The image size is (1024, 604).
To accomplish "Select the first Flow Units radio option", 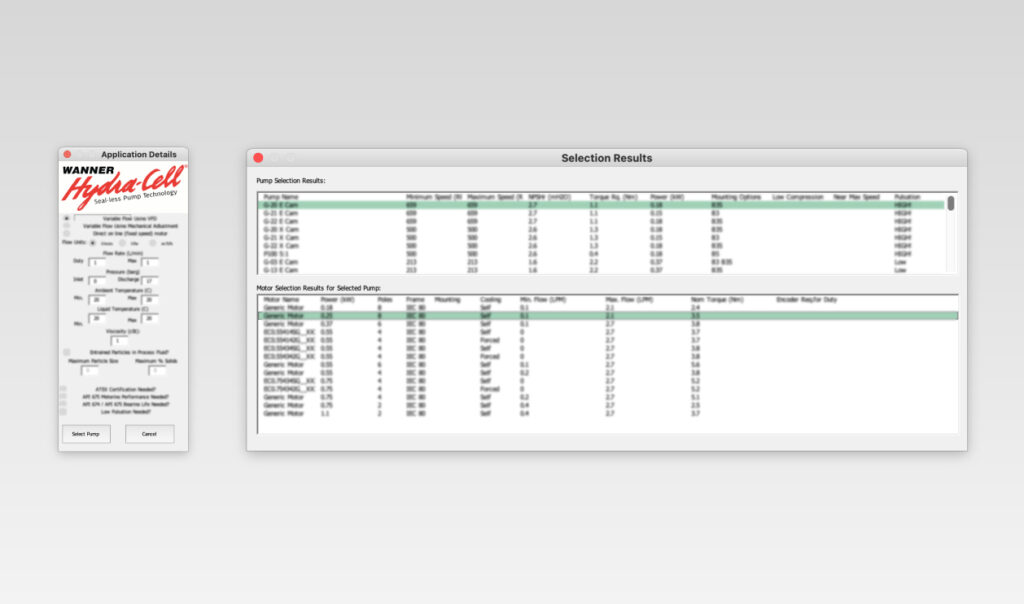I will (x=93, y=243).
